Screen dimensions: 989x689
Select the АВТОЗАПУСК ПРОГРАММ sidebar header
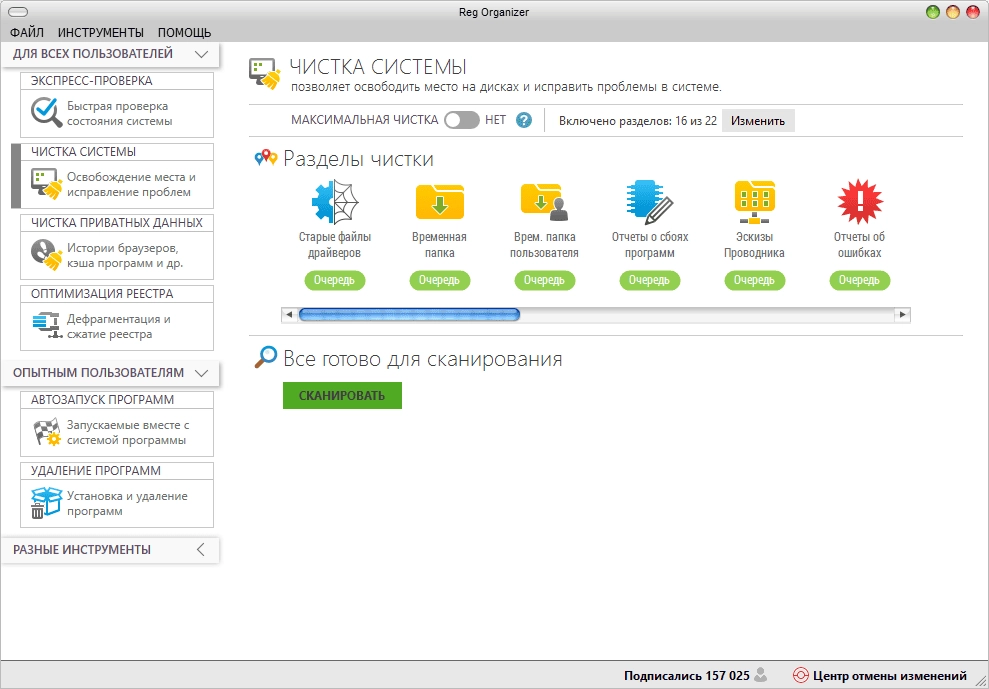(117, 400)
